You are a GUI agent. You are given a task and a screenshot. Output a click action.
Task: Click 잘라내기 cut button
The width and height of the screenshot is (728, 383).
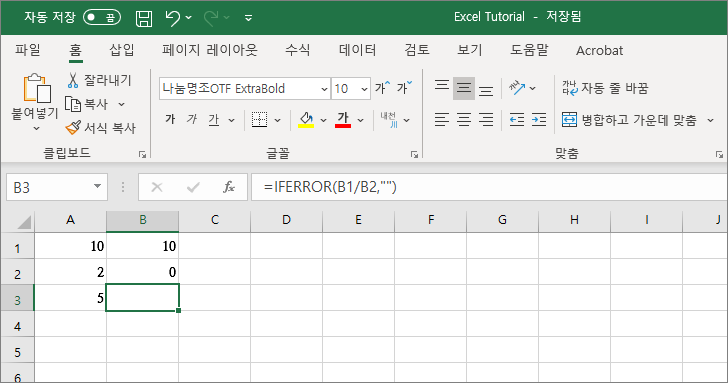tap(99, 80)
